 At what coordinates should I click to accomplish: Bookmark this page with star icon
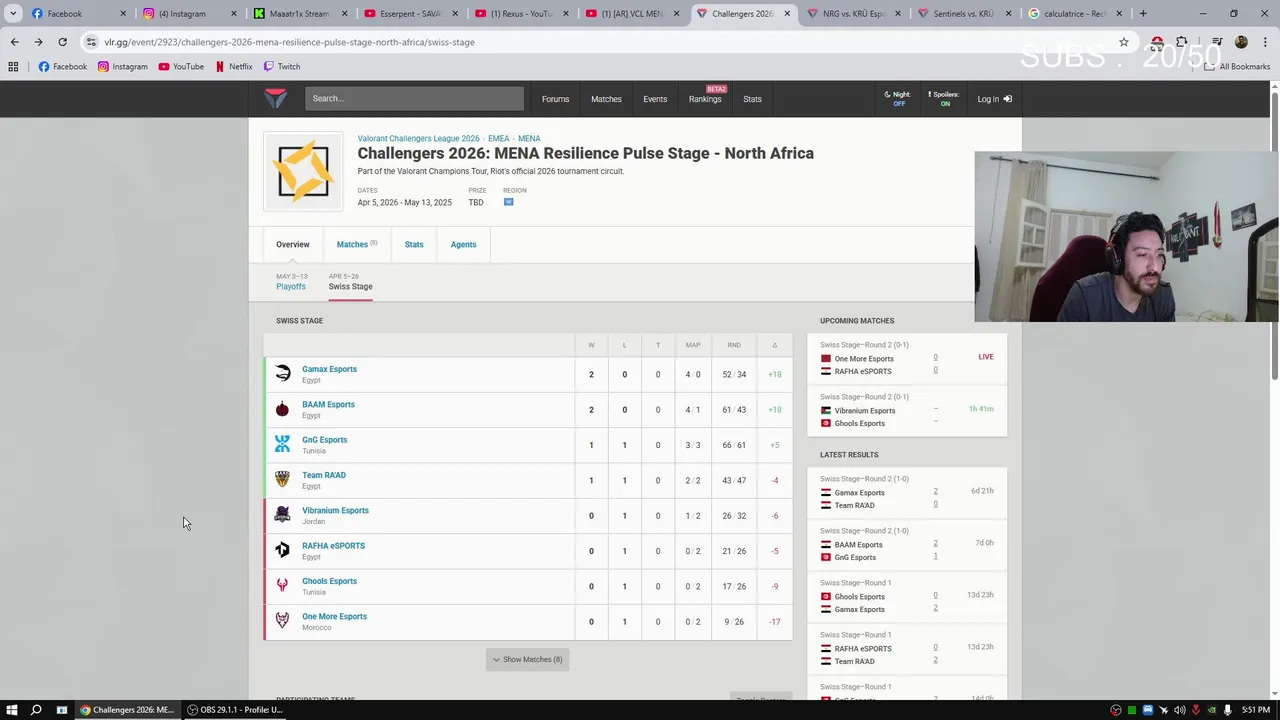(1124, 42)
